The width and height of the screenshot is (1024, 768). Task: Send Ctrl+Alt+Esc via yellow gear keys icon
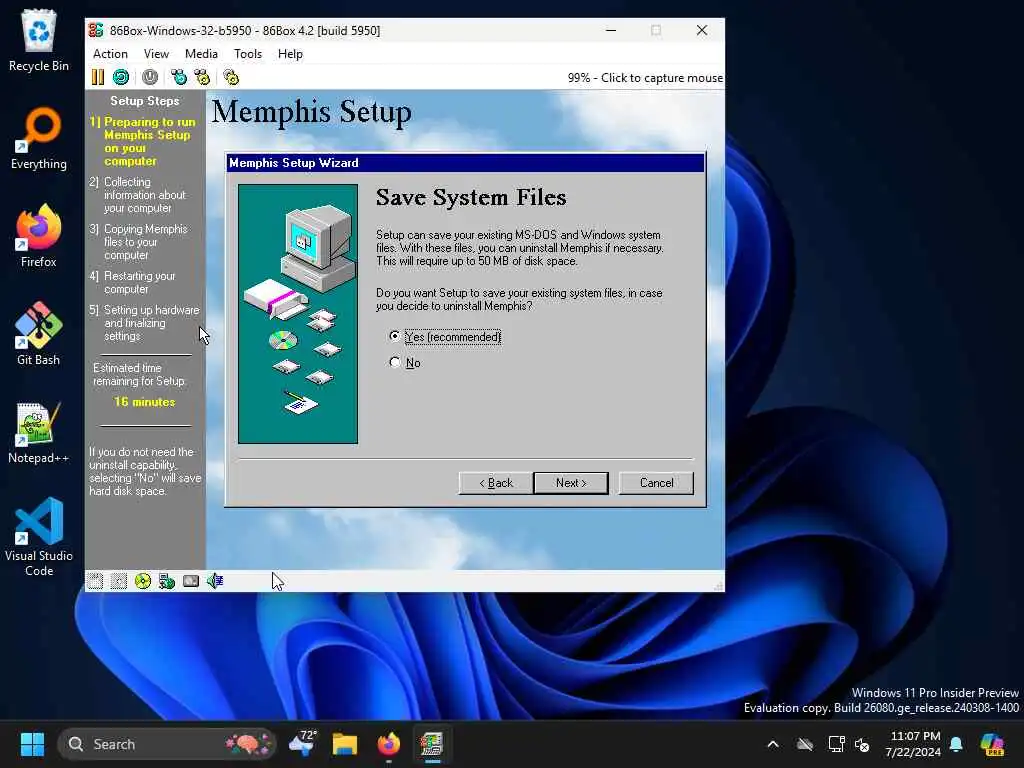[202, 77]
